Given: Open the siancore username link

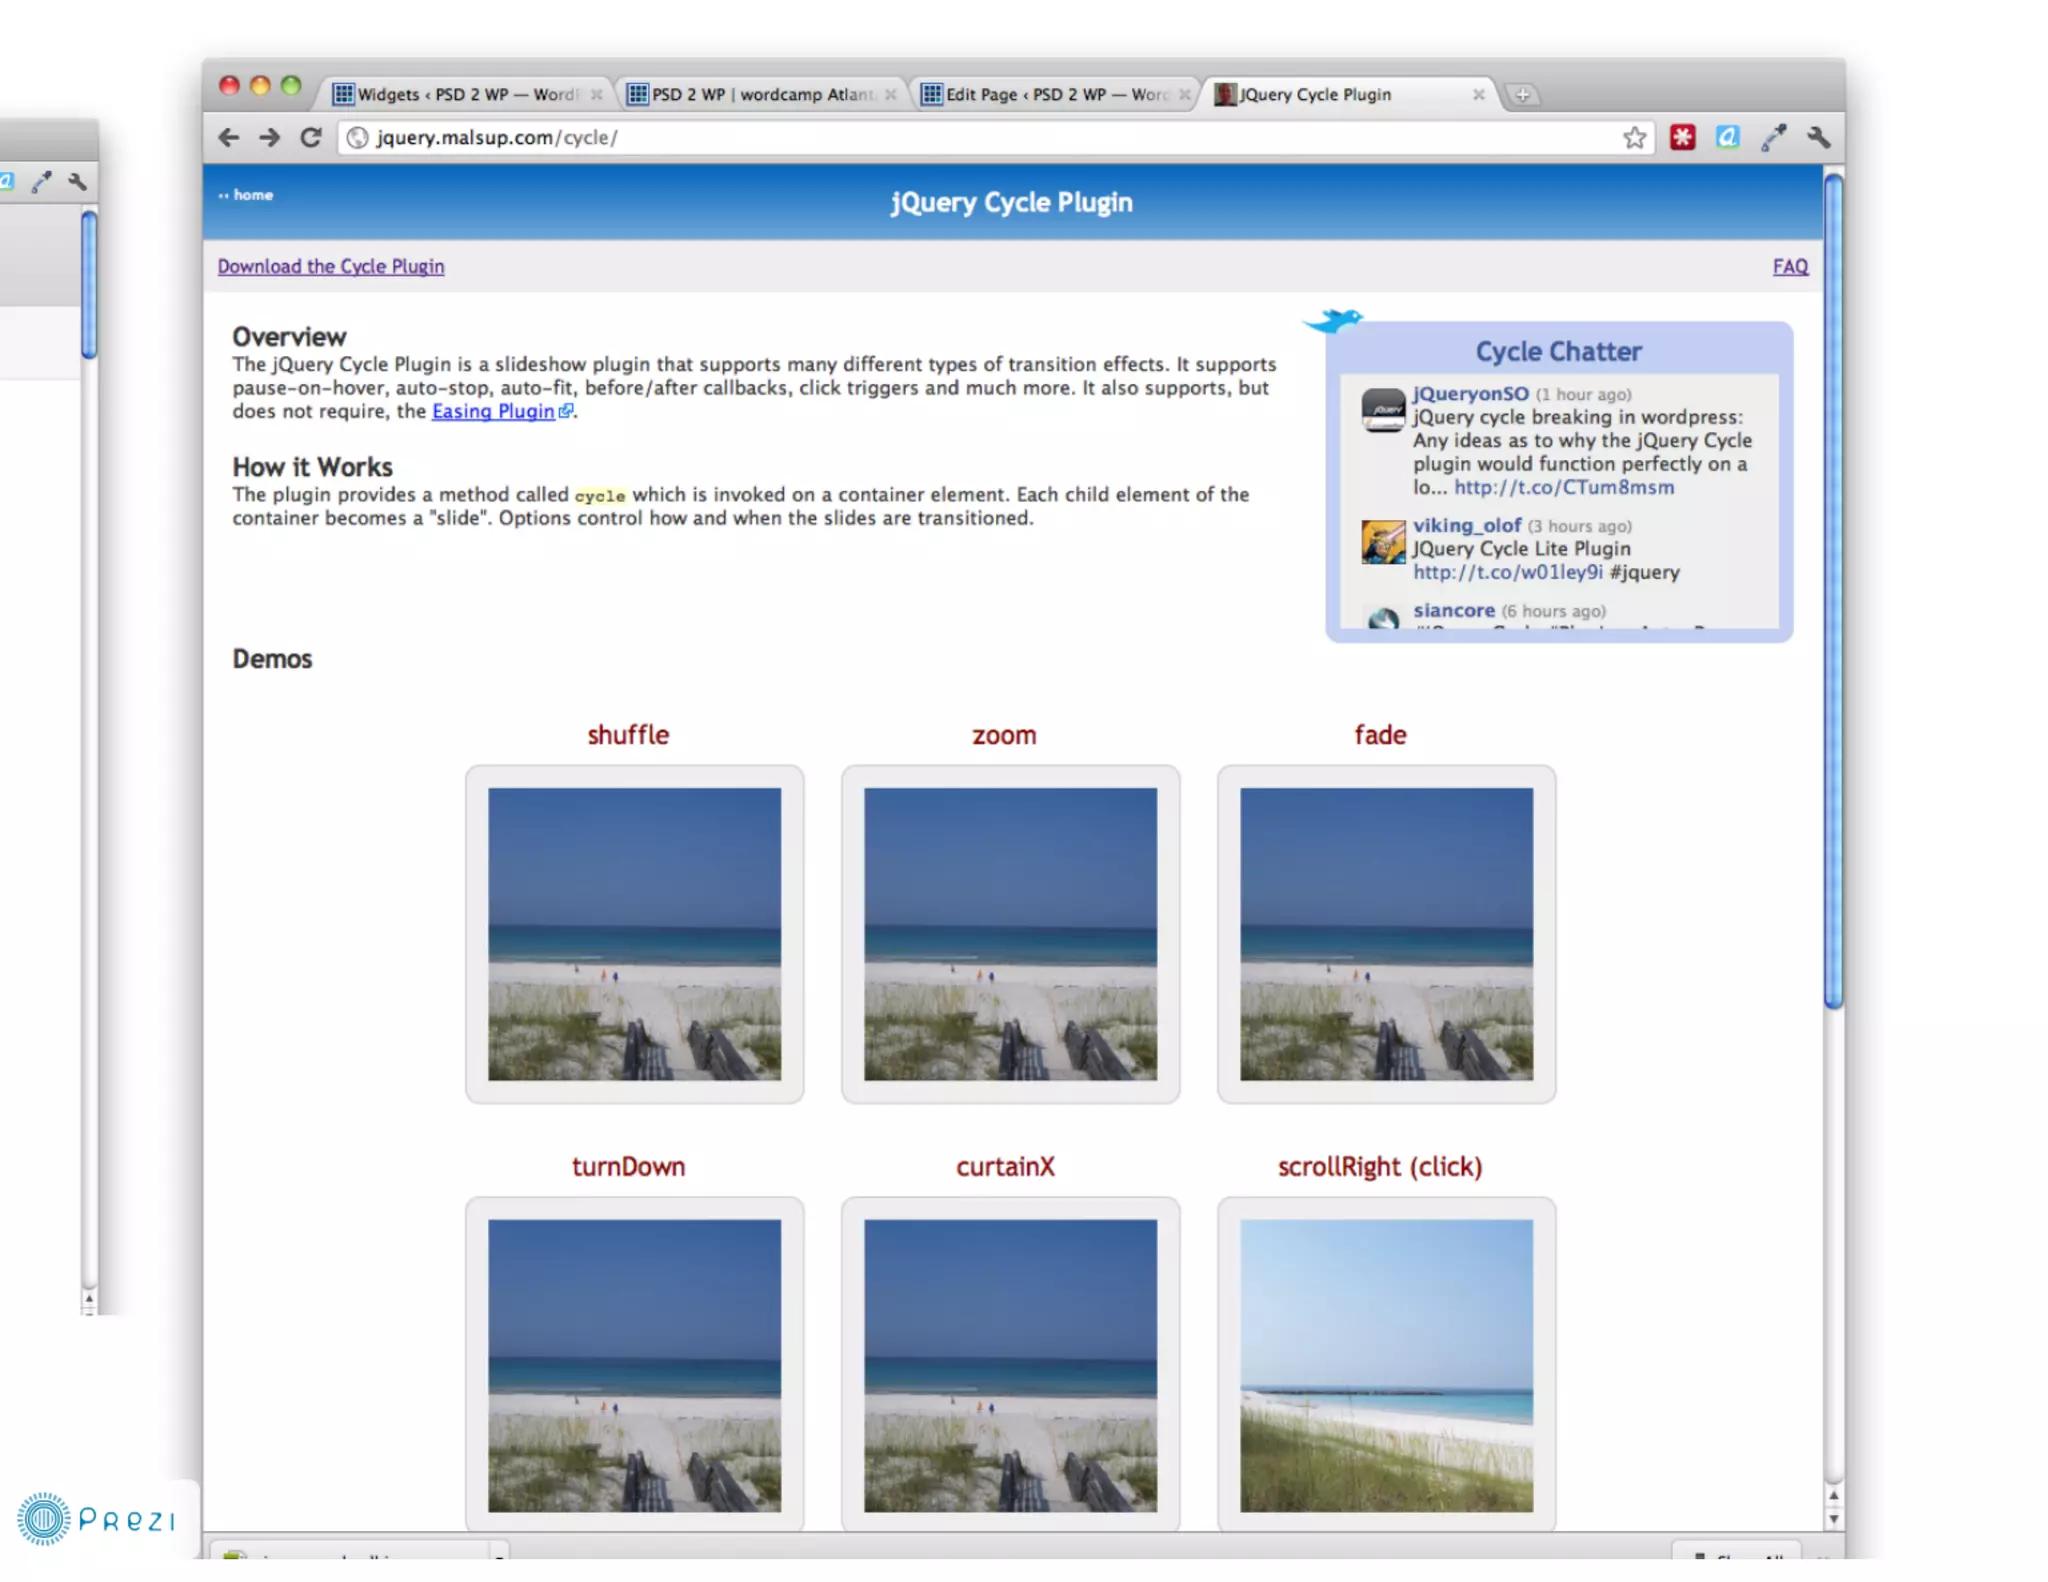Looking at the screenshot, I should point(1453,611).
